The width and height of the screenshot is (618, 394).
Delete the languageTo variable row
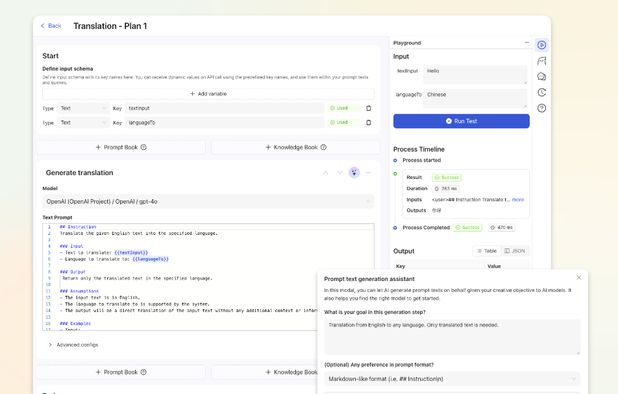point(369,123)
